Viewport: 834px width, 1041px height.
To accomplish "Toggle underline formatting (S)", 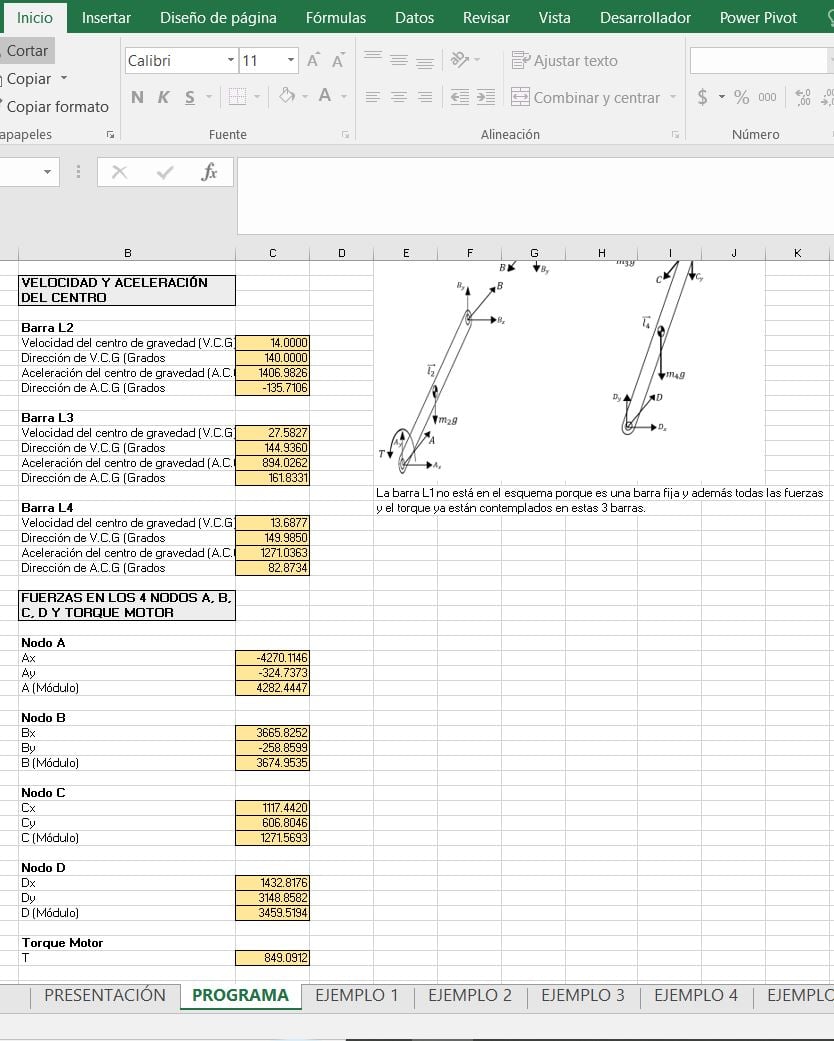I will [x=190, y=98].
